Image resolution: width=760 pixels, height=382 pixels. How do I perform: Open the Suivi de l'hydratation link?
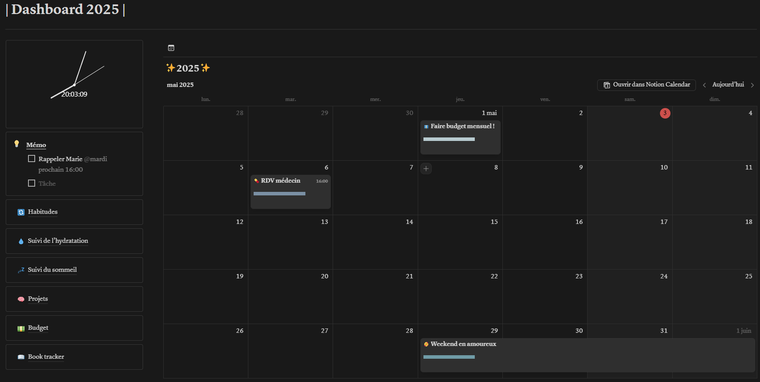[58, 241]
